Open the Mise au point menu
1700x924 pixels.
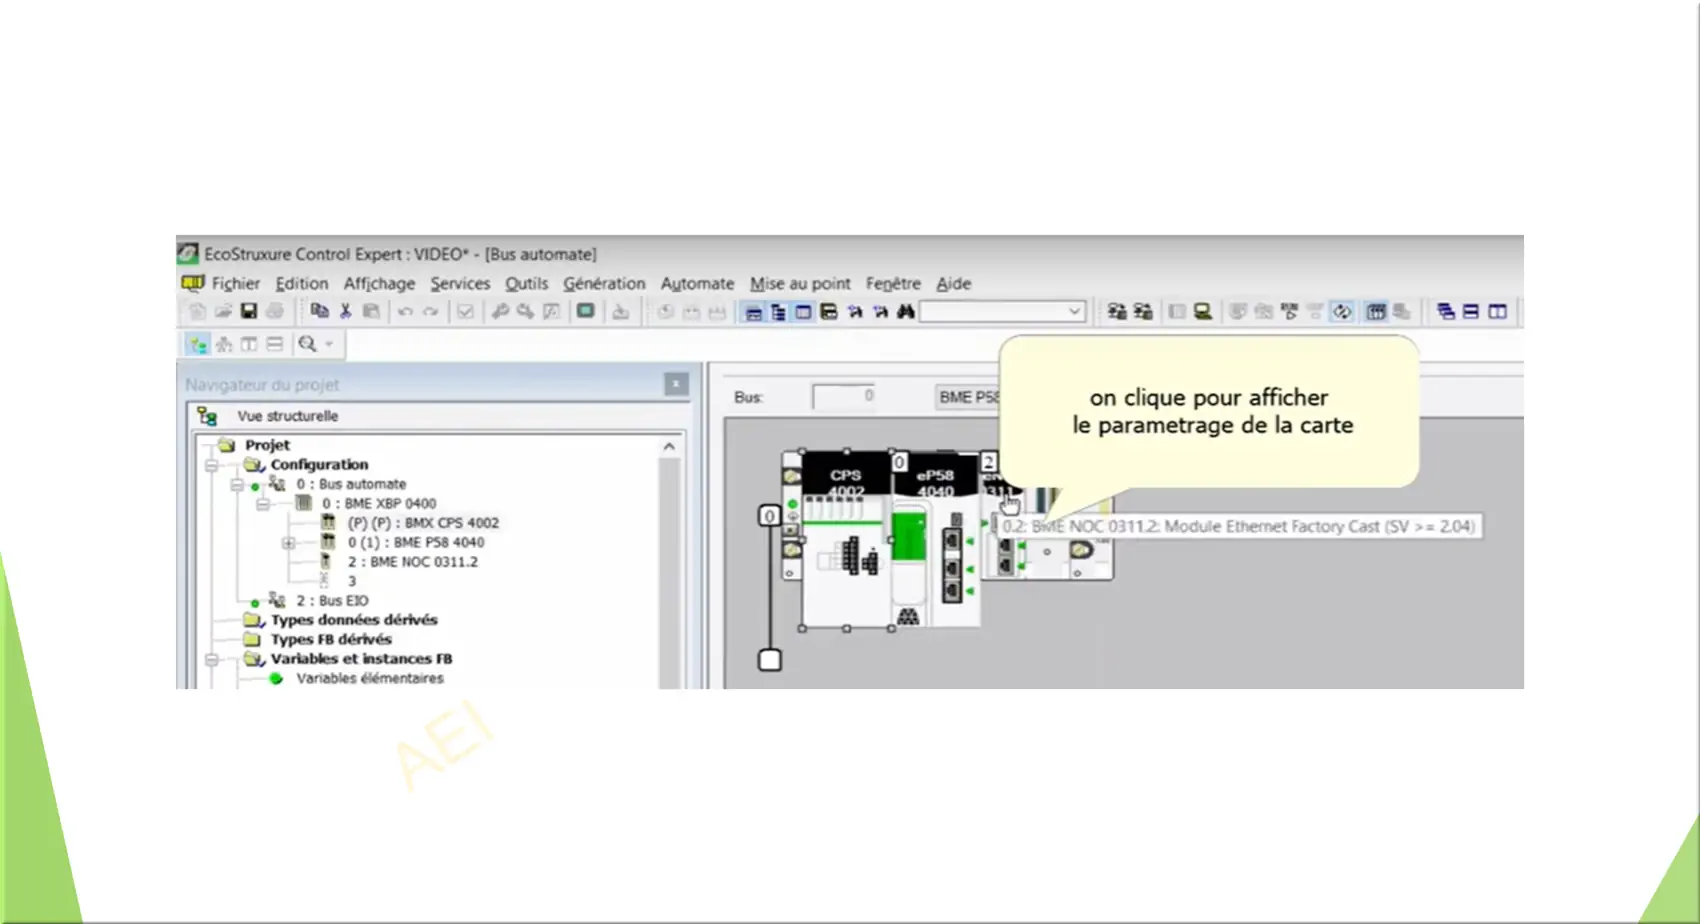tap(800, 284)
